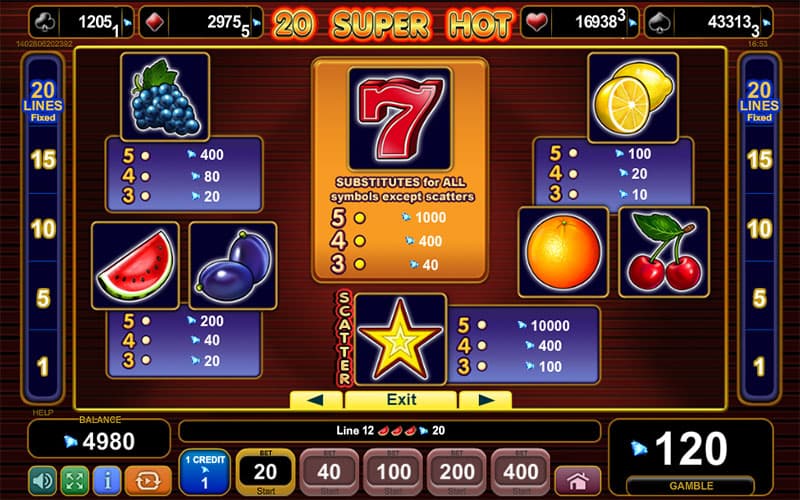The width and height of the screenshot is (800, 500).
Task: Toggle fullscreen with green arrows icon
Action: [75, 480]
